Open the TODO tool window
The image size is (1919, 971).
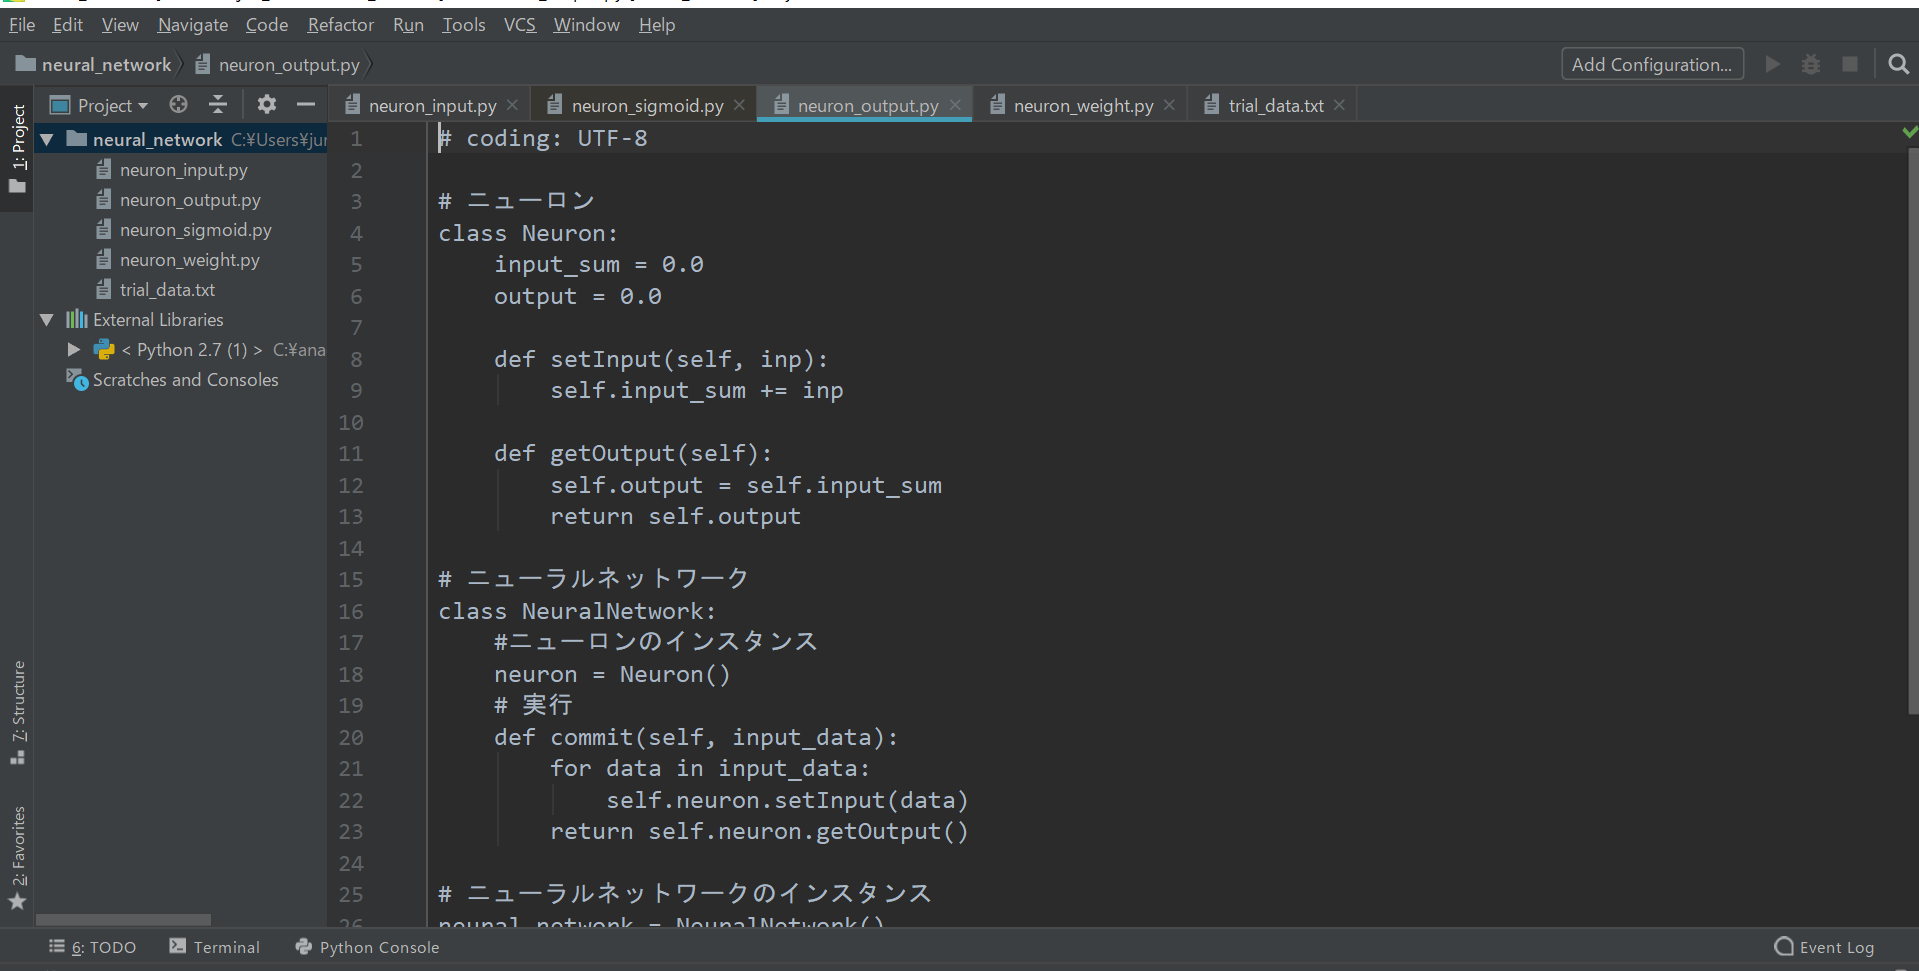[x=92, y=947]
